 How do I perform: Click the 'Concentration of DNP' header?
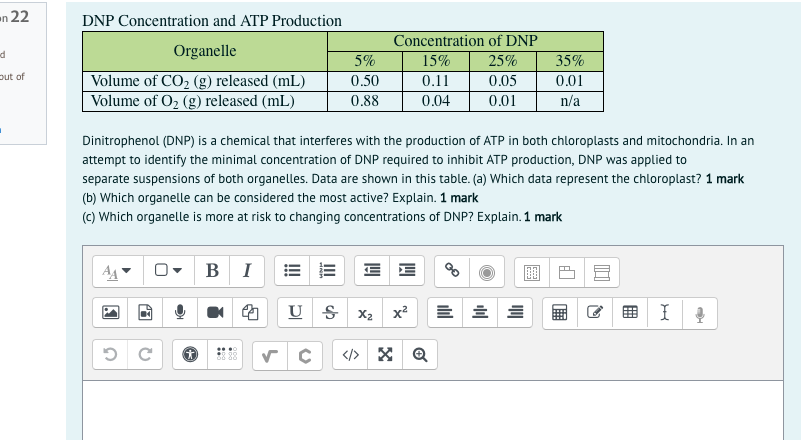click(x=465, y=41)
